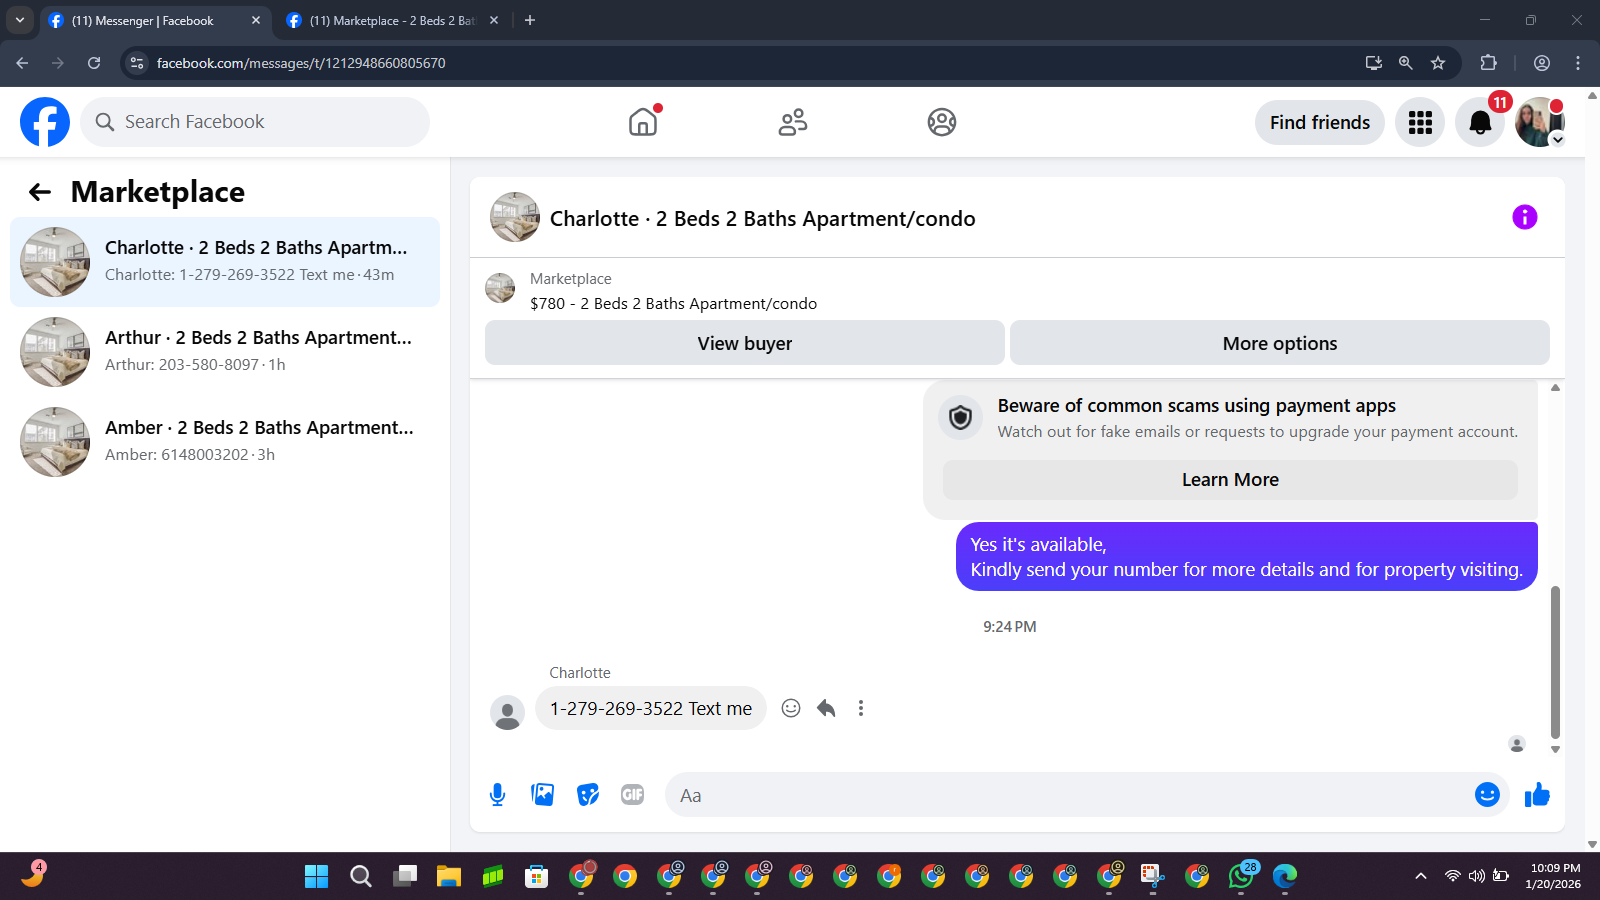
Task: Switch to Marketplace browser tab
Action: pos(392,21)
